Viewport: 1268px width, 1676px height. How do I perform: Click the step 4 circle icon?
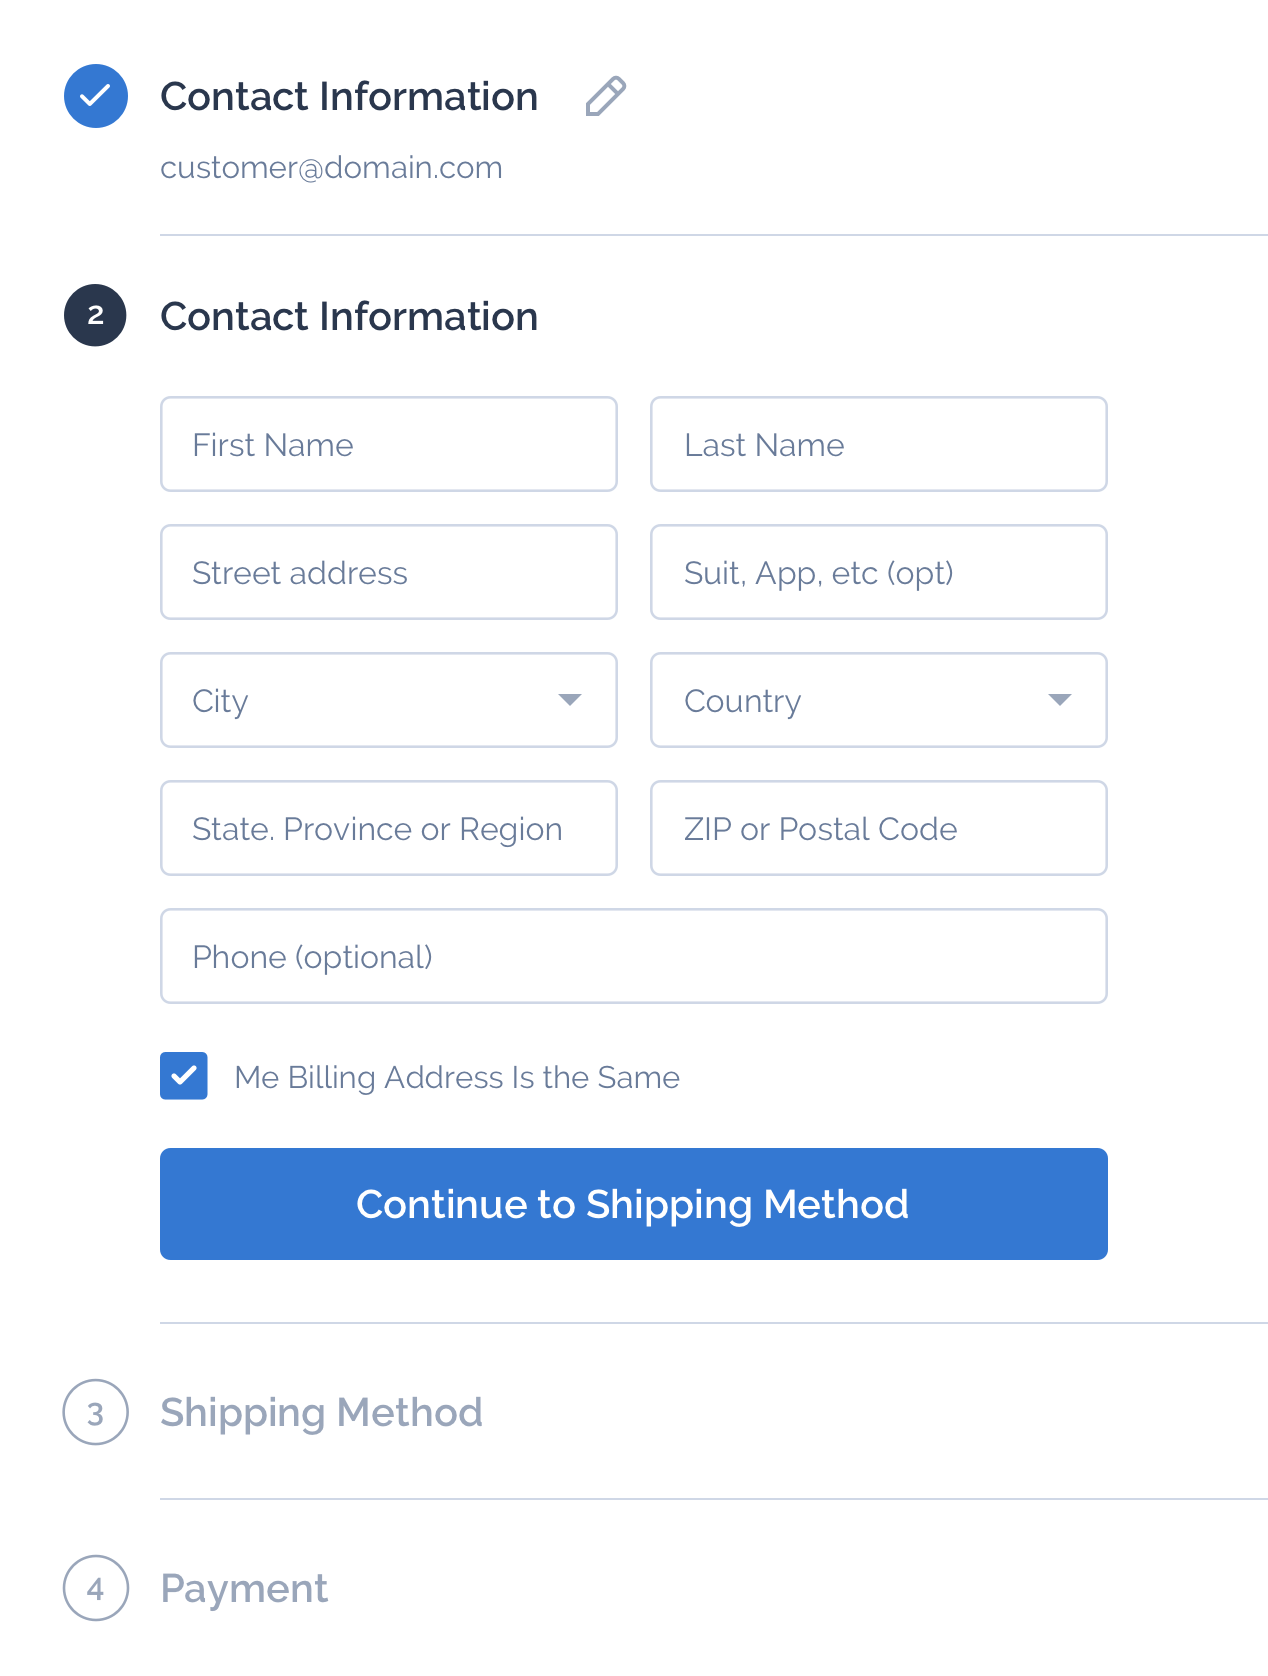95,1588
